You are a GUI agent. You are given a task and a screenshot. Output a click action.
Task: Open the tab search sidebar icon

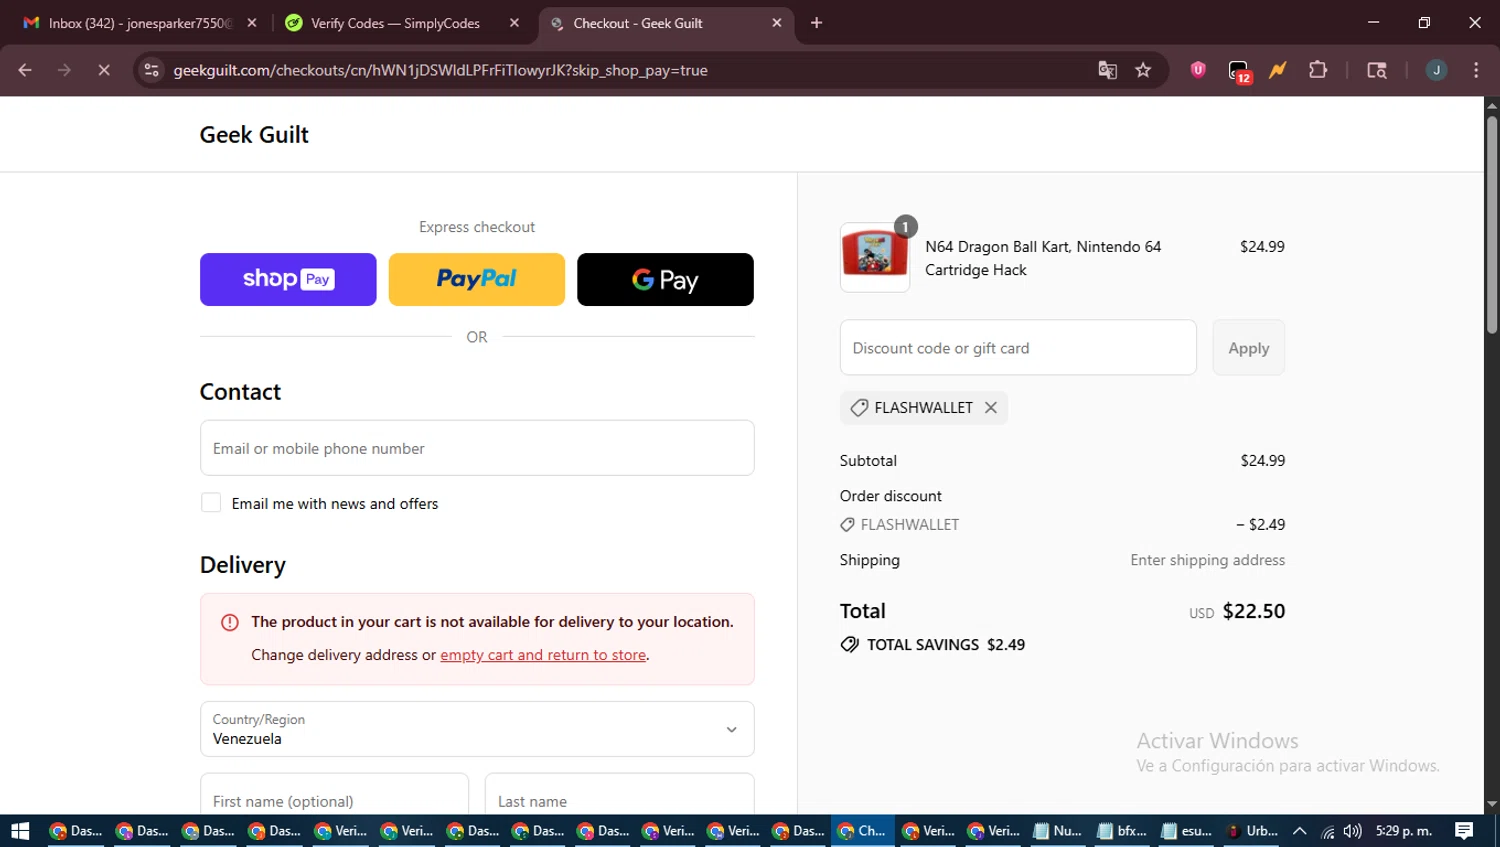(x=1377, y=70)
